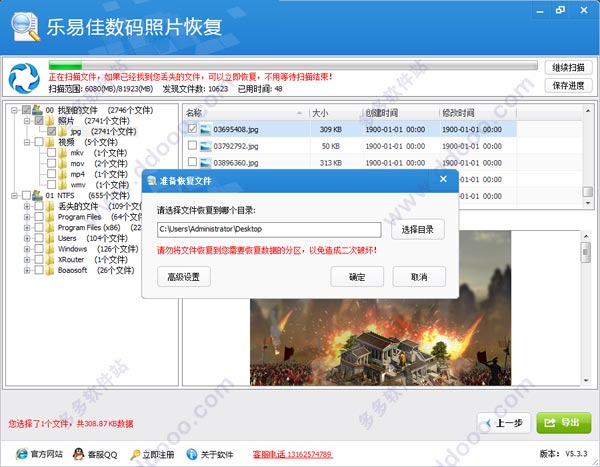
Task: Sort file list by 名称 column
Action: [246, 113]
